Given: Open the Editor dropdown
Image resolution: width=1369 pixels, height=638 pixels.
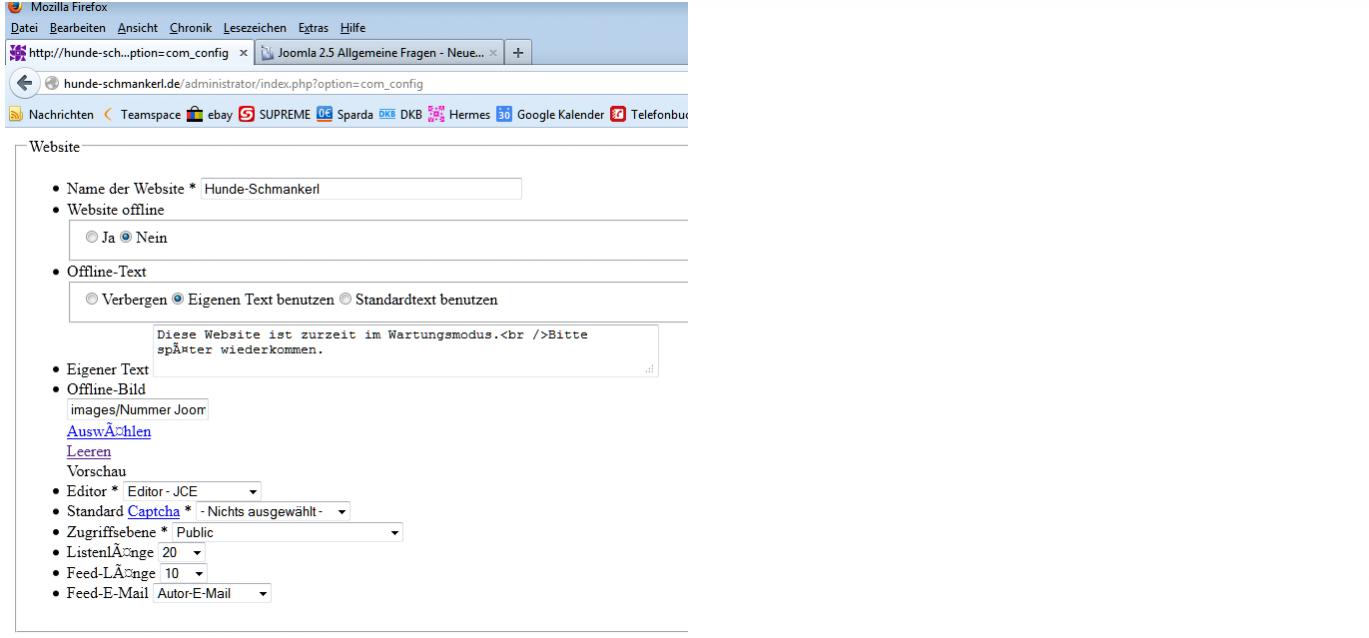Looking at the screenshot, I should pyautogui.click(x=192, y=491).
